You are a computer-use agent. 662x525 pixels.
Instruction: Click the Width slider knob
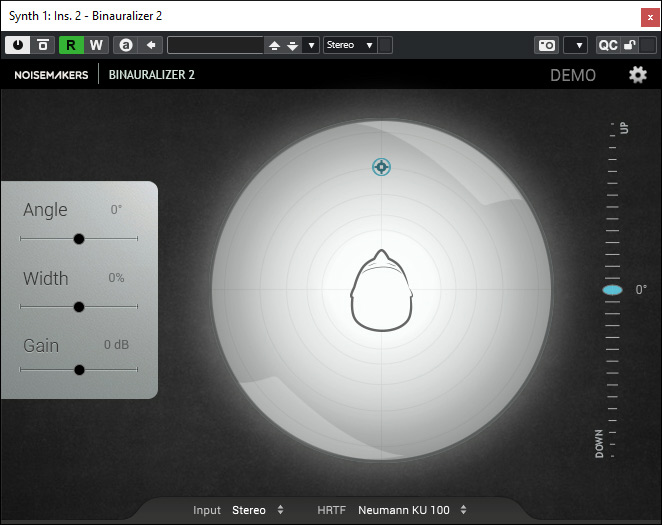(x=79, y=307)
